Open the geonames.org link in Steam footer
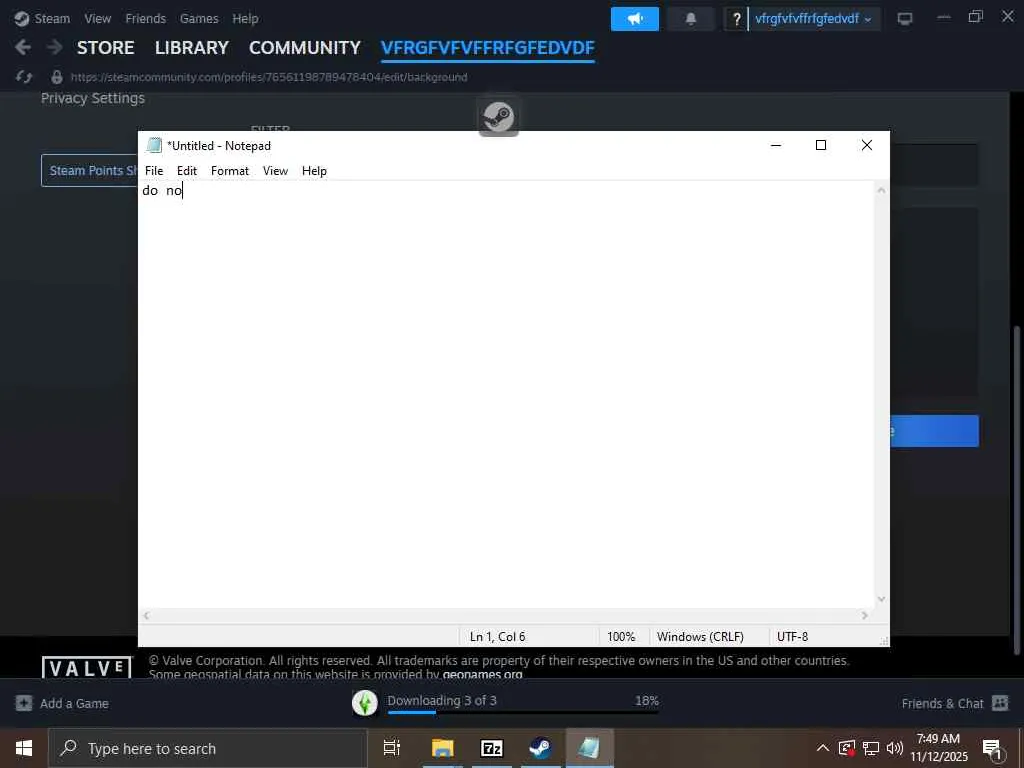Viewport: 1024px width, 768px height. point(483,674)
